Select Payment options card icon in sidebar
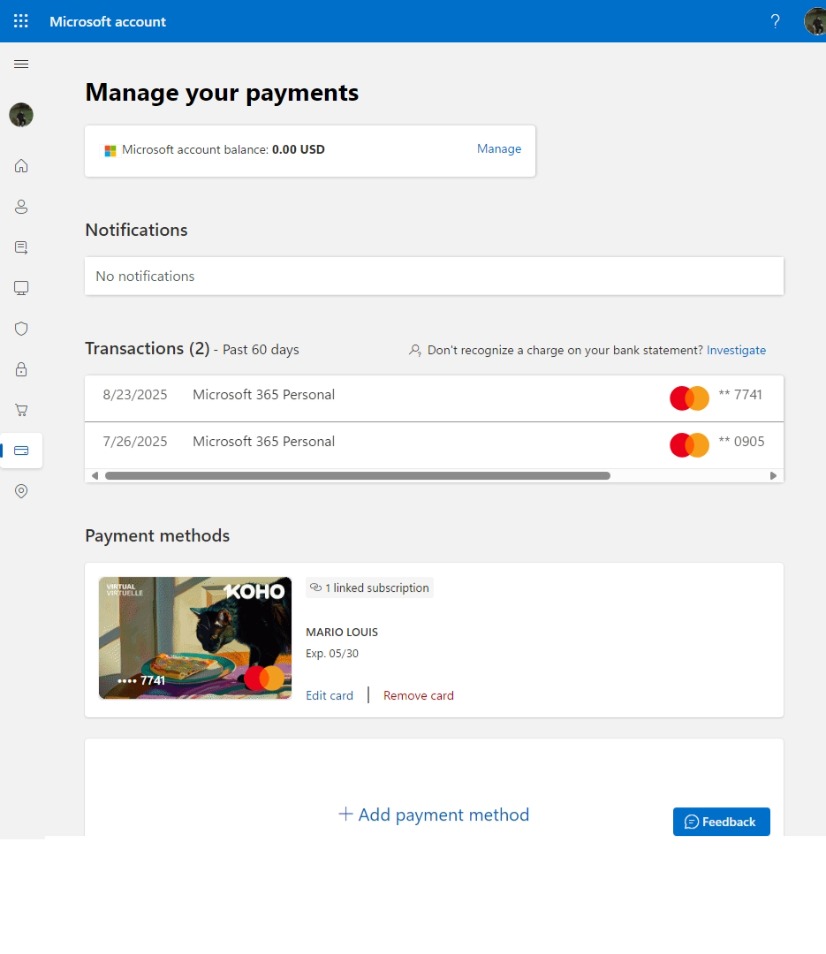Screen dimensions: 826x954 [21, 450]
